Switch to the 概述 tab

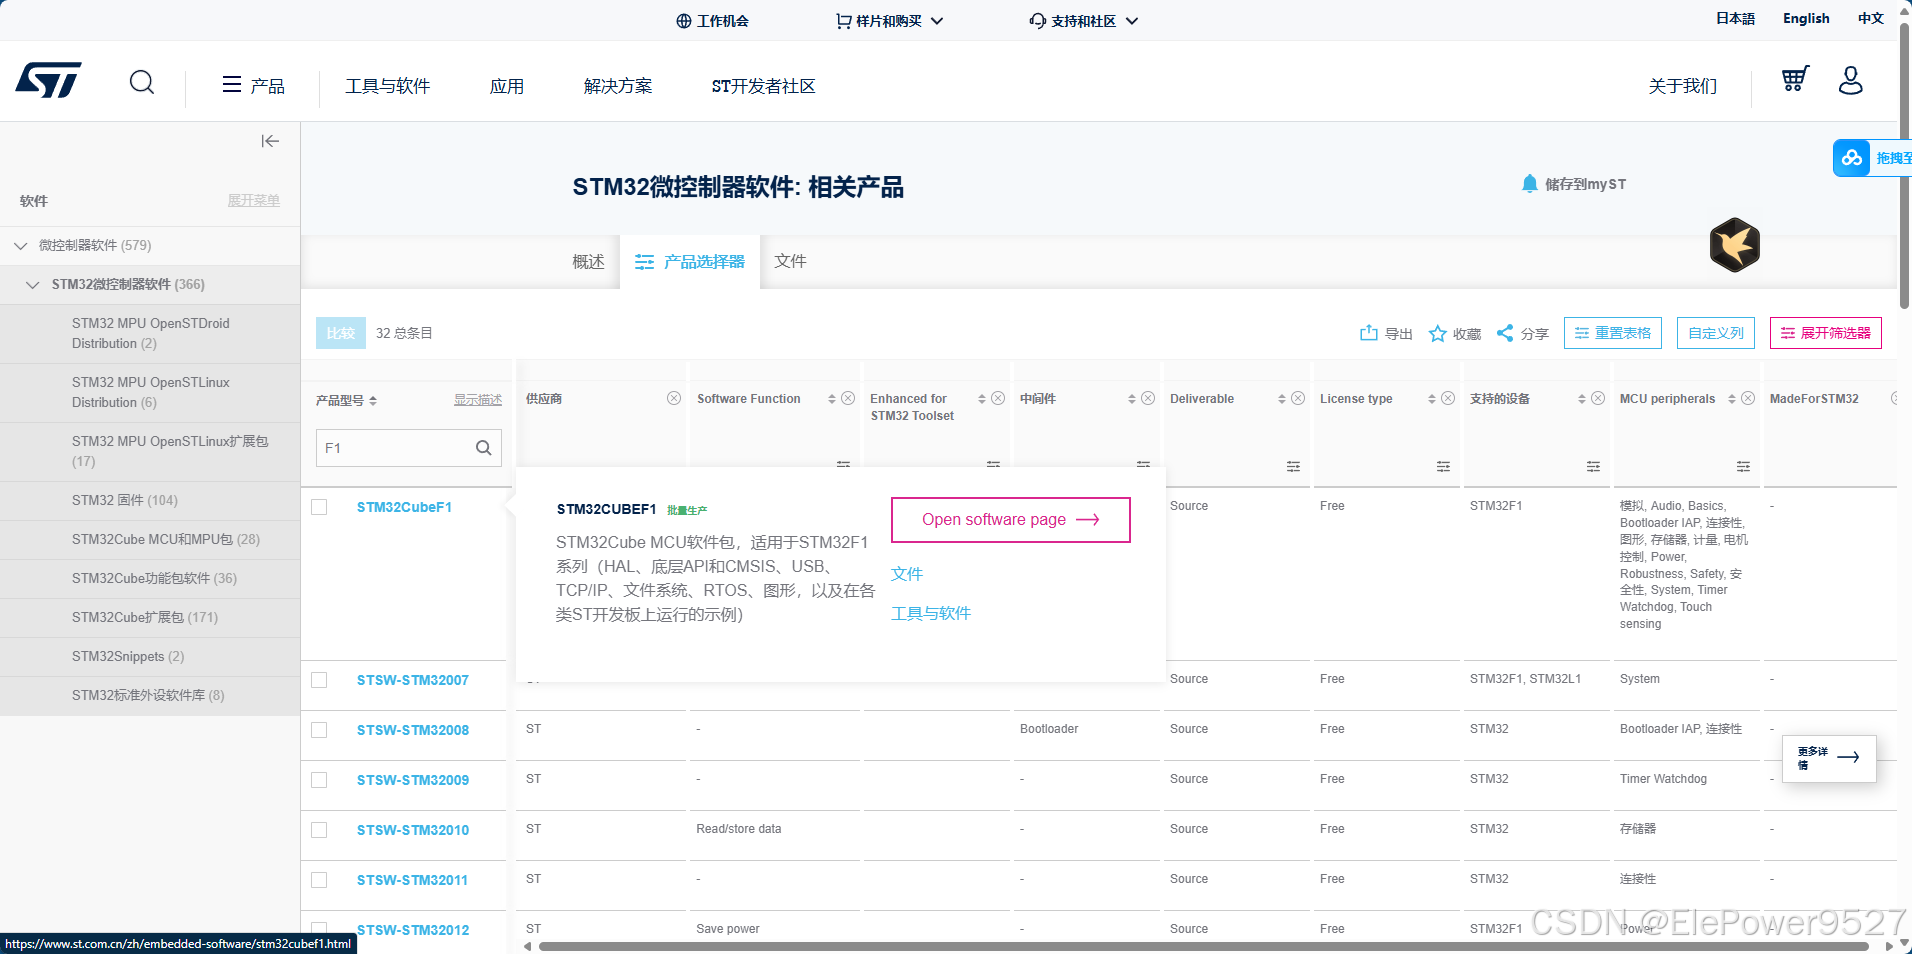point(588,262)
